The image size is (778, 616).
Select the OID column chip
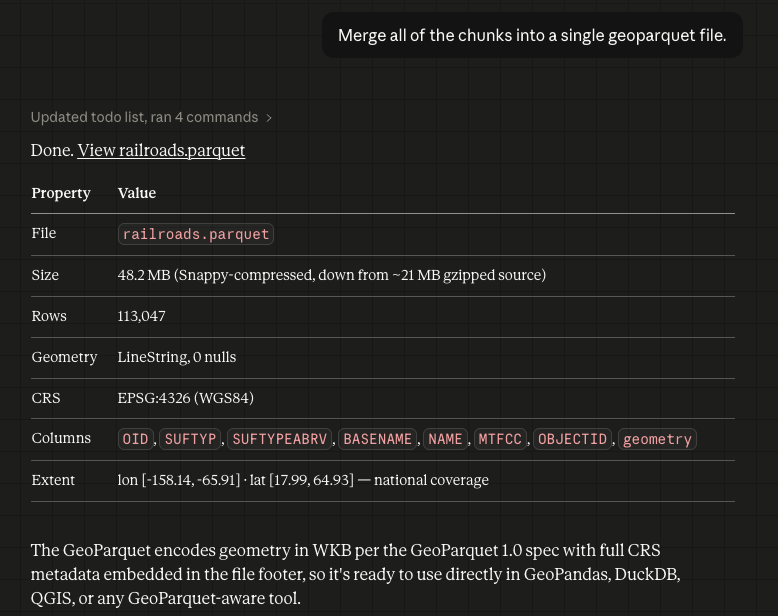click(x=136, y=439)
